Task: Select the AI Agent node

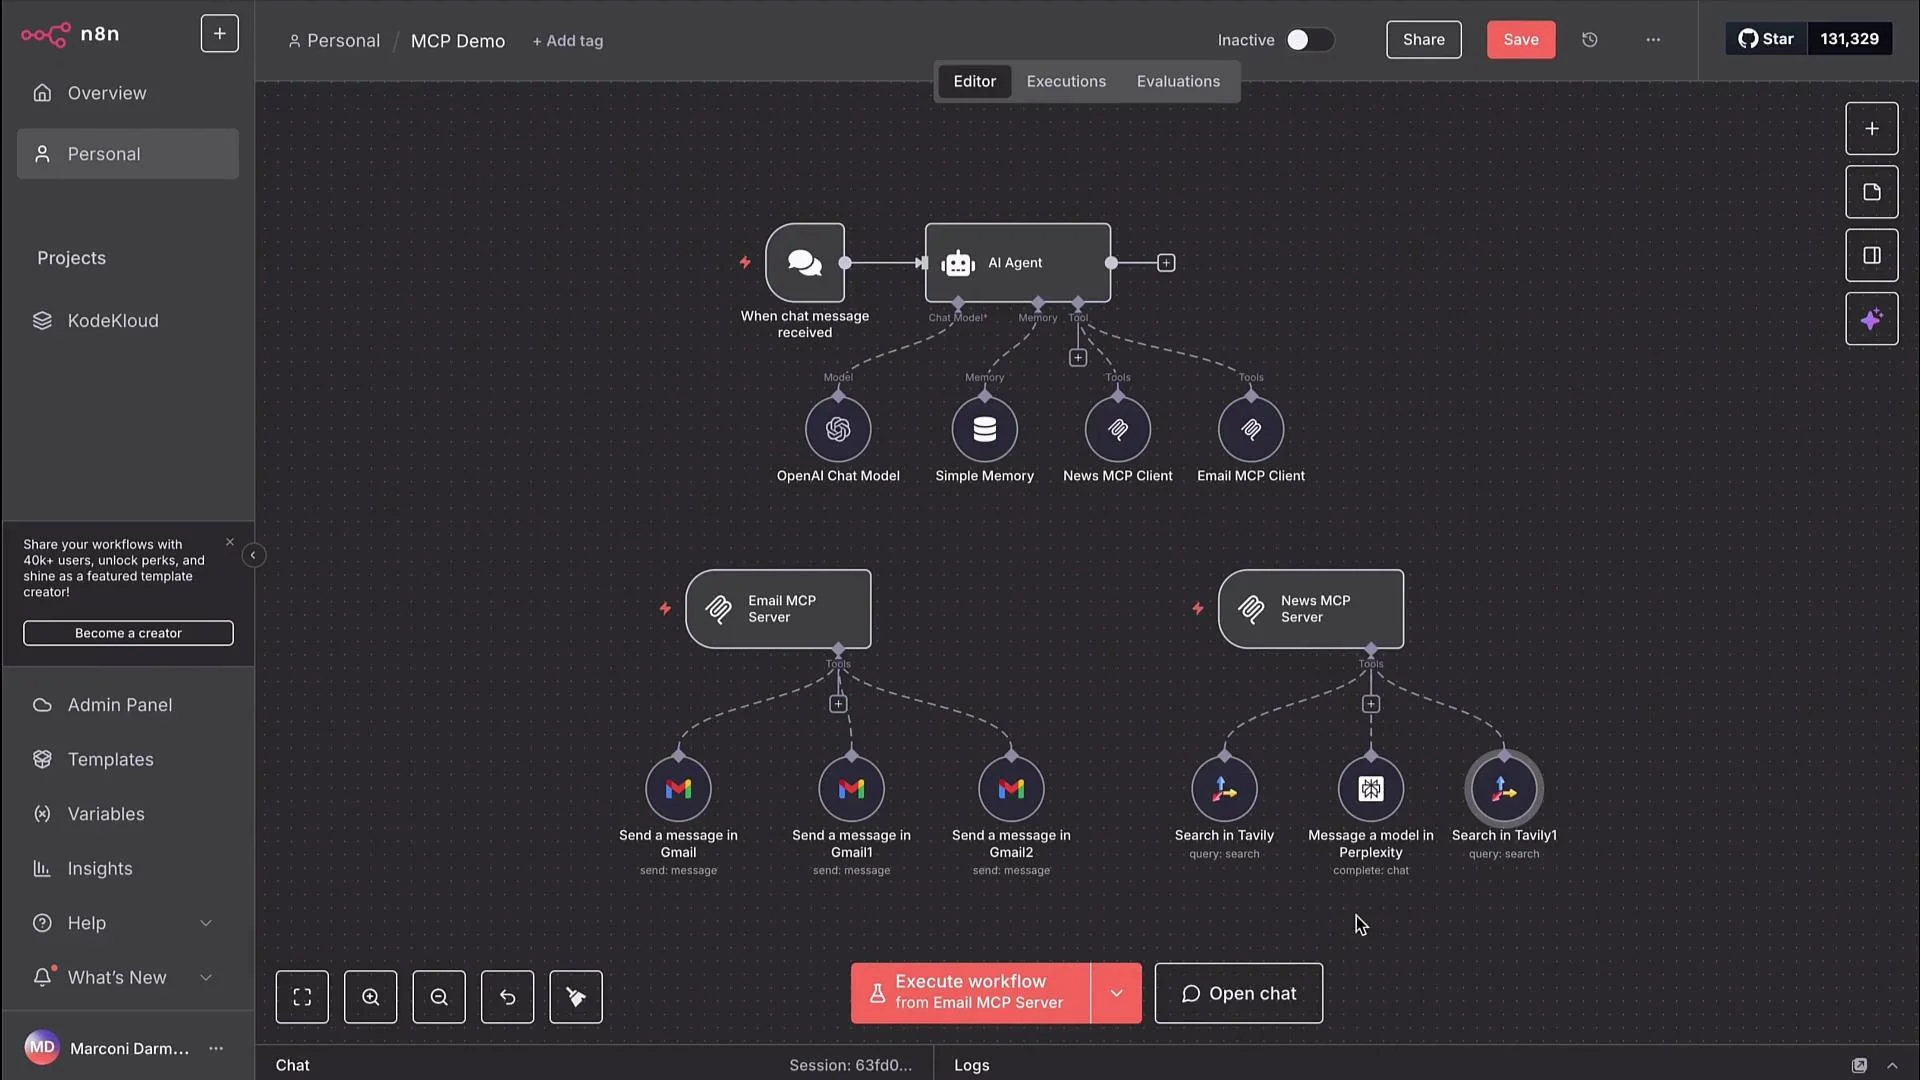Action: coord(1017,263)
